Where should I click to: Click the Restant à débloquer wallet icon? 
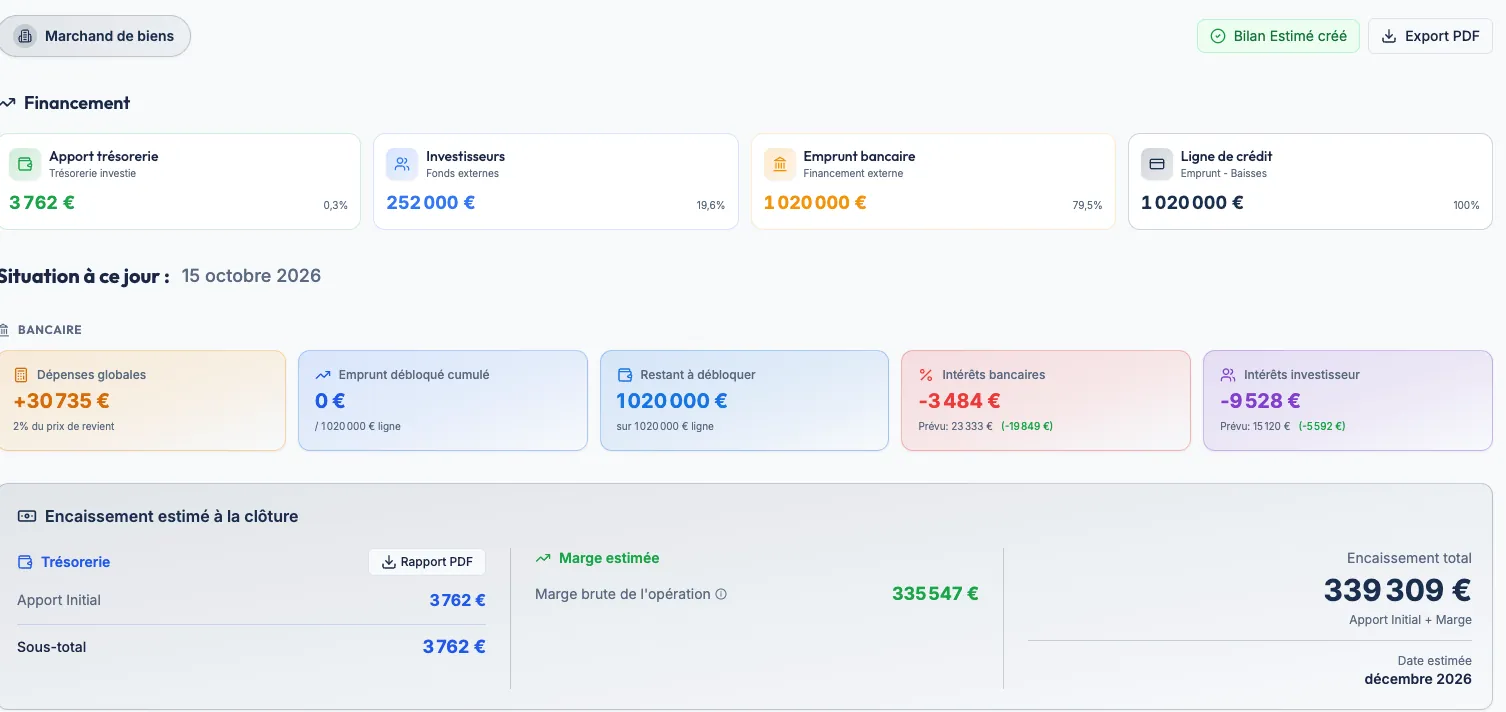coord(625,375)
